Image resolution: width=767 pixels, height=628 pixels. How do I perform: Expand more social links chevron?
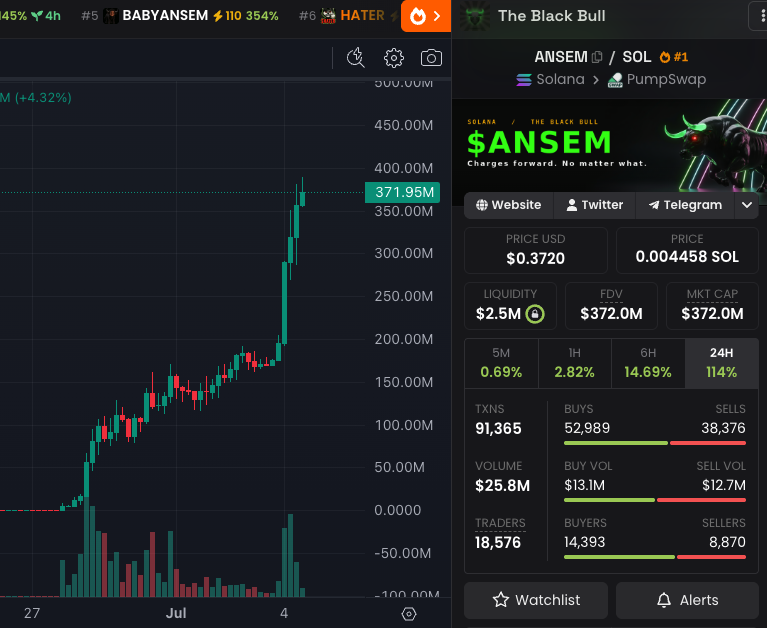pyautogui.click(x=747, y=205)
